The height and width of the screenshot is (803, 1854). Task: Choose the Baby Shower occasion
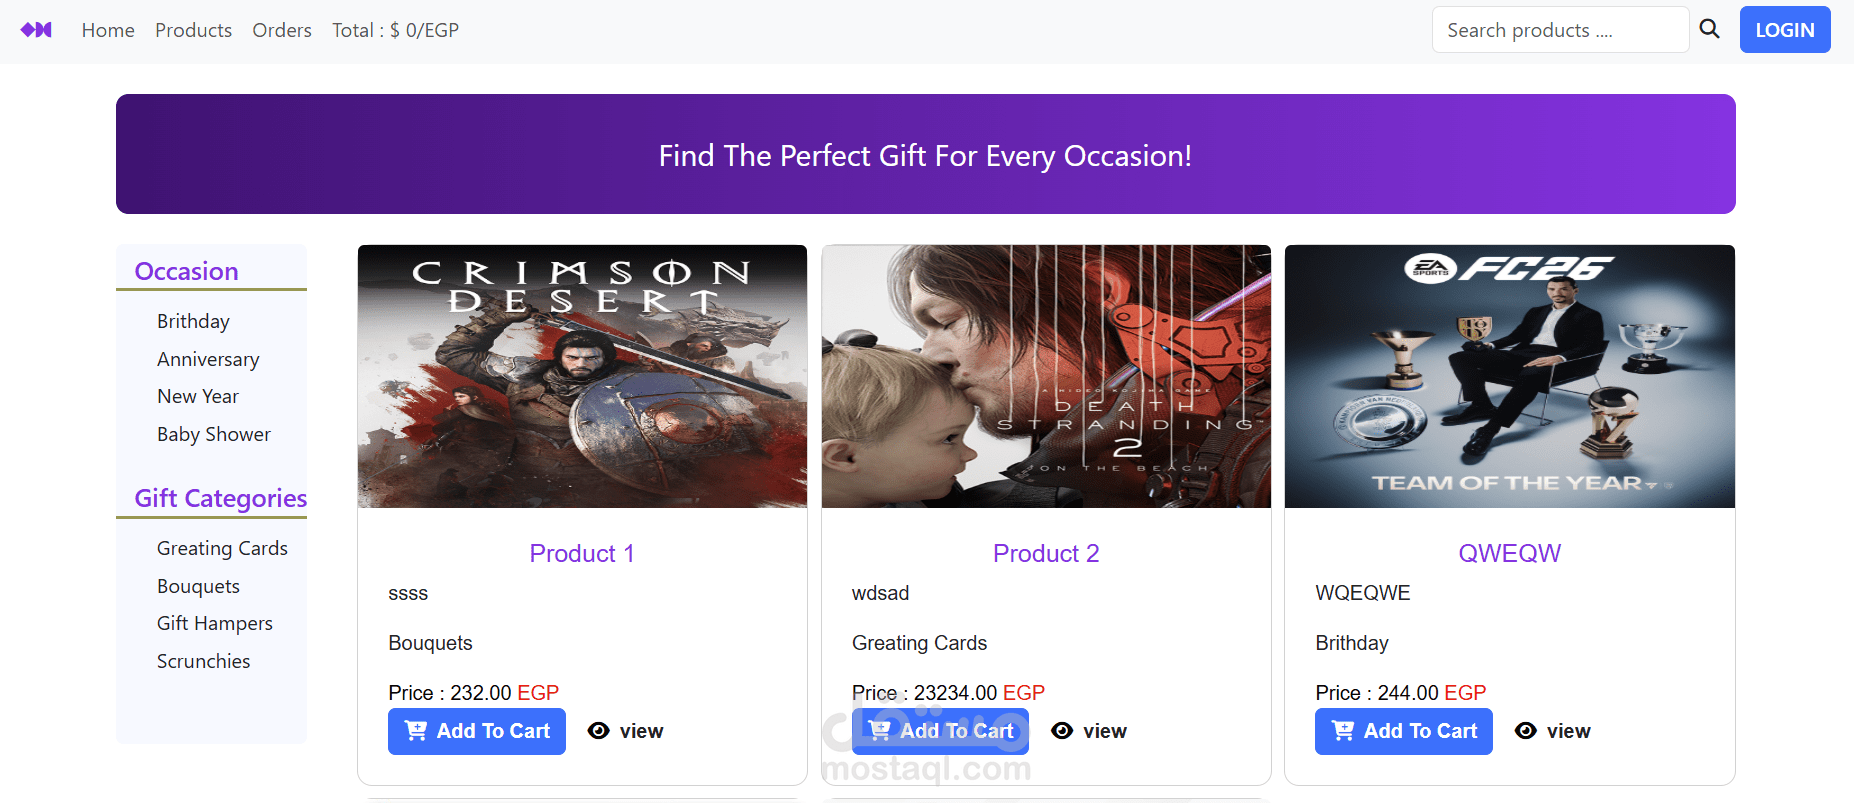click(x=214, y=434)
